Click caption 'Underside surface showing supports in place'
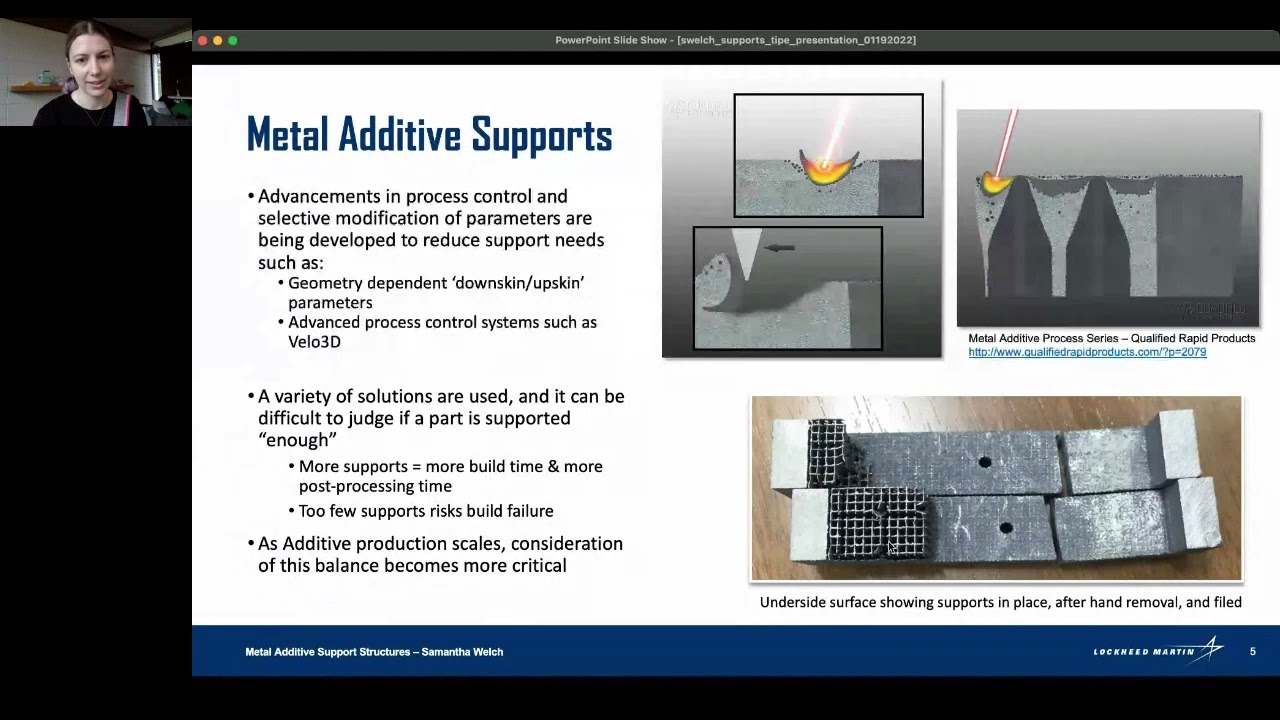The image size is (1280, 720). click(x=1001, y=602)
